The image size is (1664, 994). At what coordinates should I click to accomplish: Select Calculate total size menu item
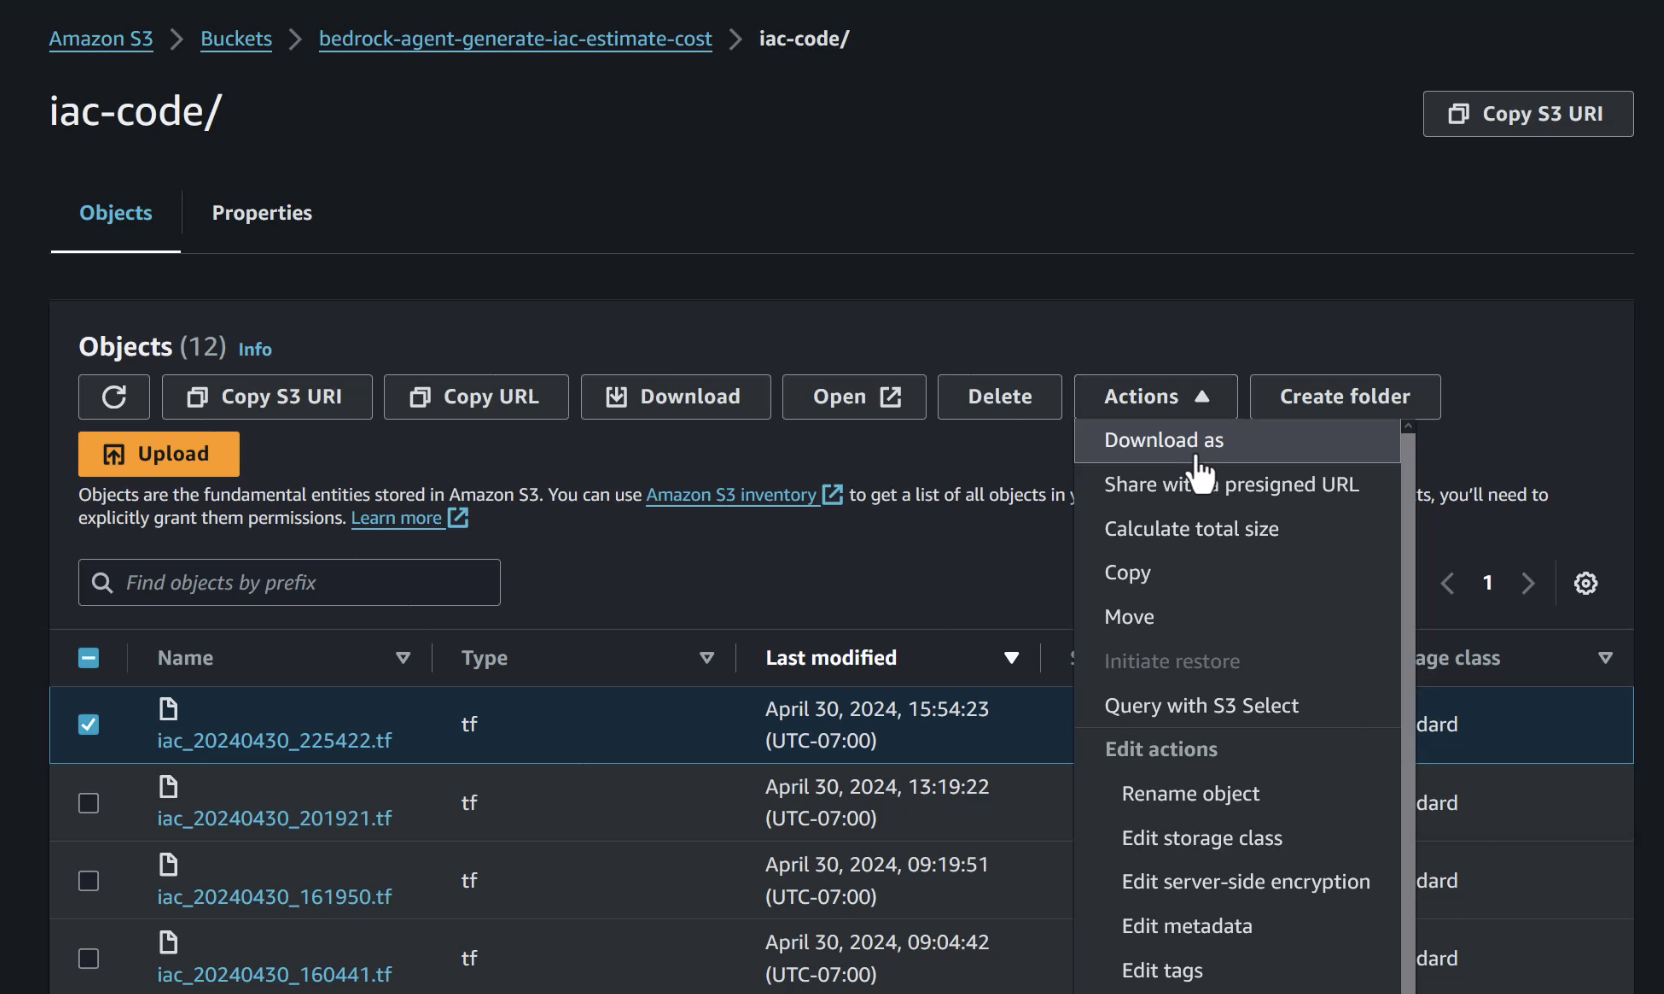1237,529
